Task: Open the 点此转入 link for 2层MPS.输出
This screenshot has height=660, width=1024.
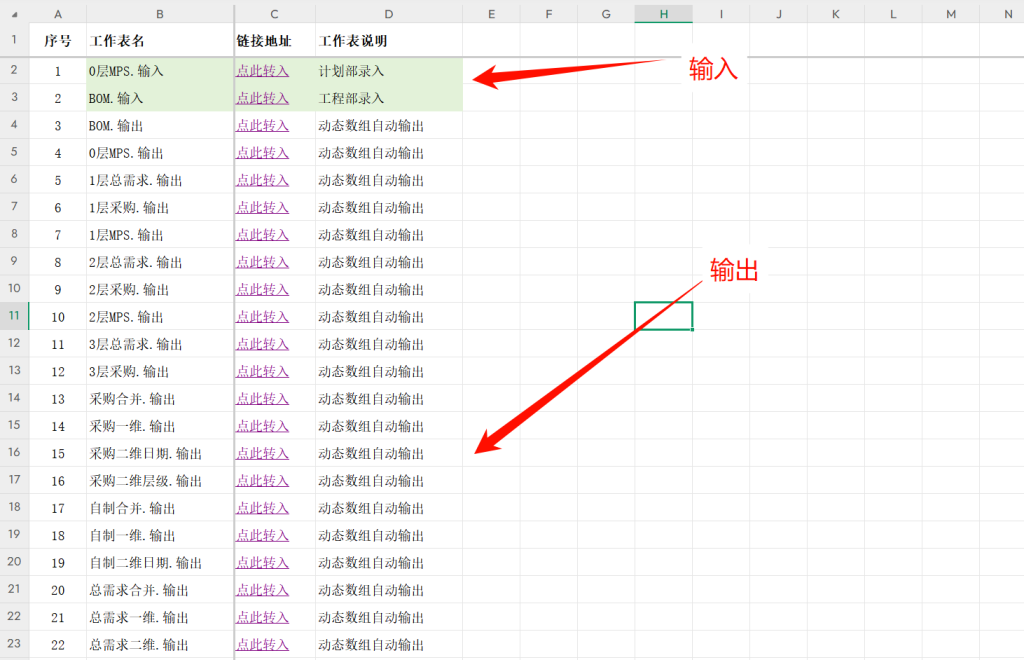Action: 262,317
